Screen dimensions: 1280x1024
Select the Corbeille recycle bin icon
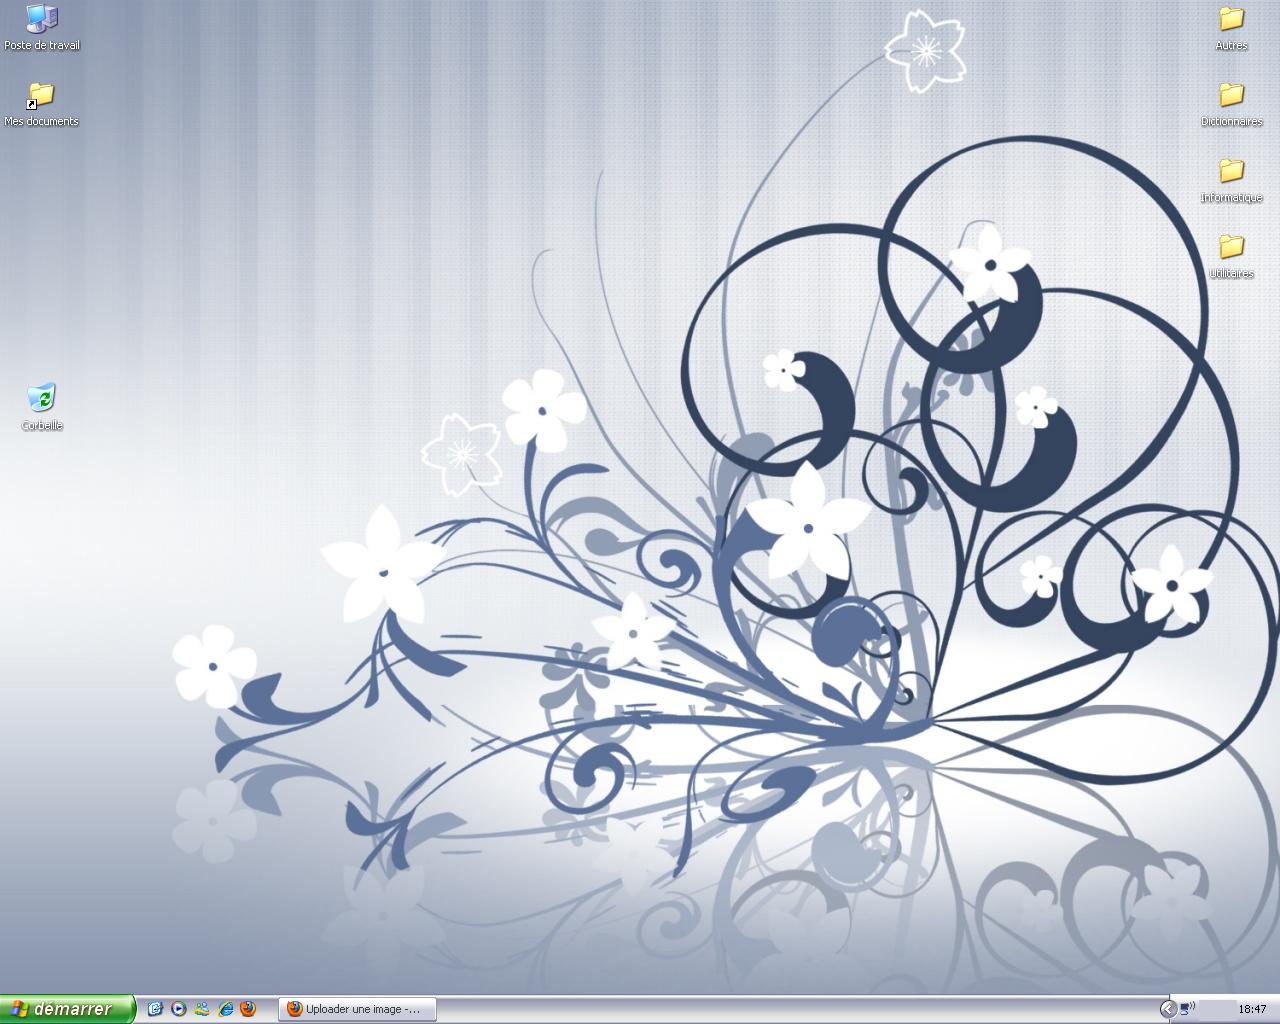point(42,406)
